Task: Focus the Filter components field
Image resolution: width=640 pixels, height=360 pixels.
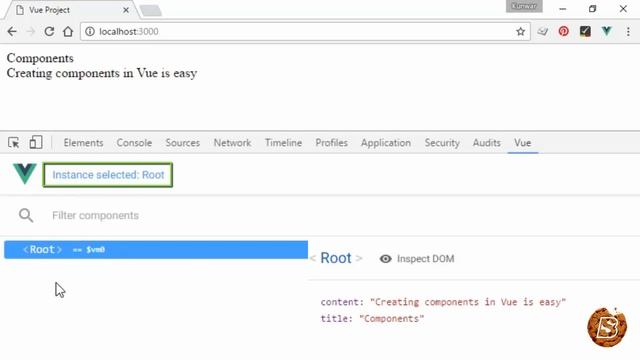Action: (x=96, y=215)
